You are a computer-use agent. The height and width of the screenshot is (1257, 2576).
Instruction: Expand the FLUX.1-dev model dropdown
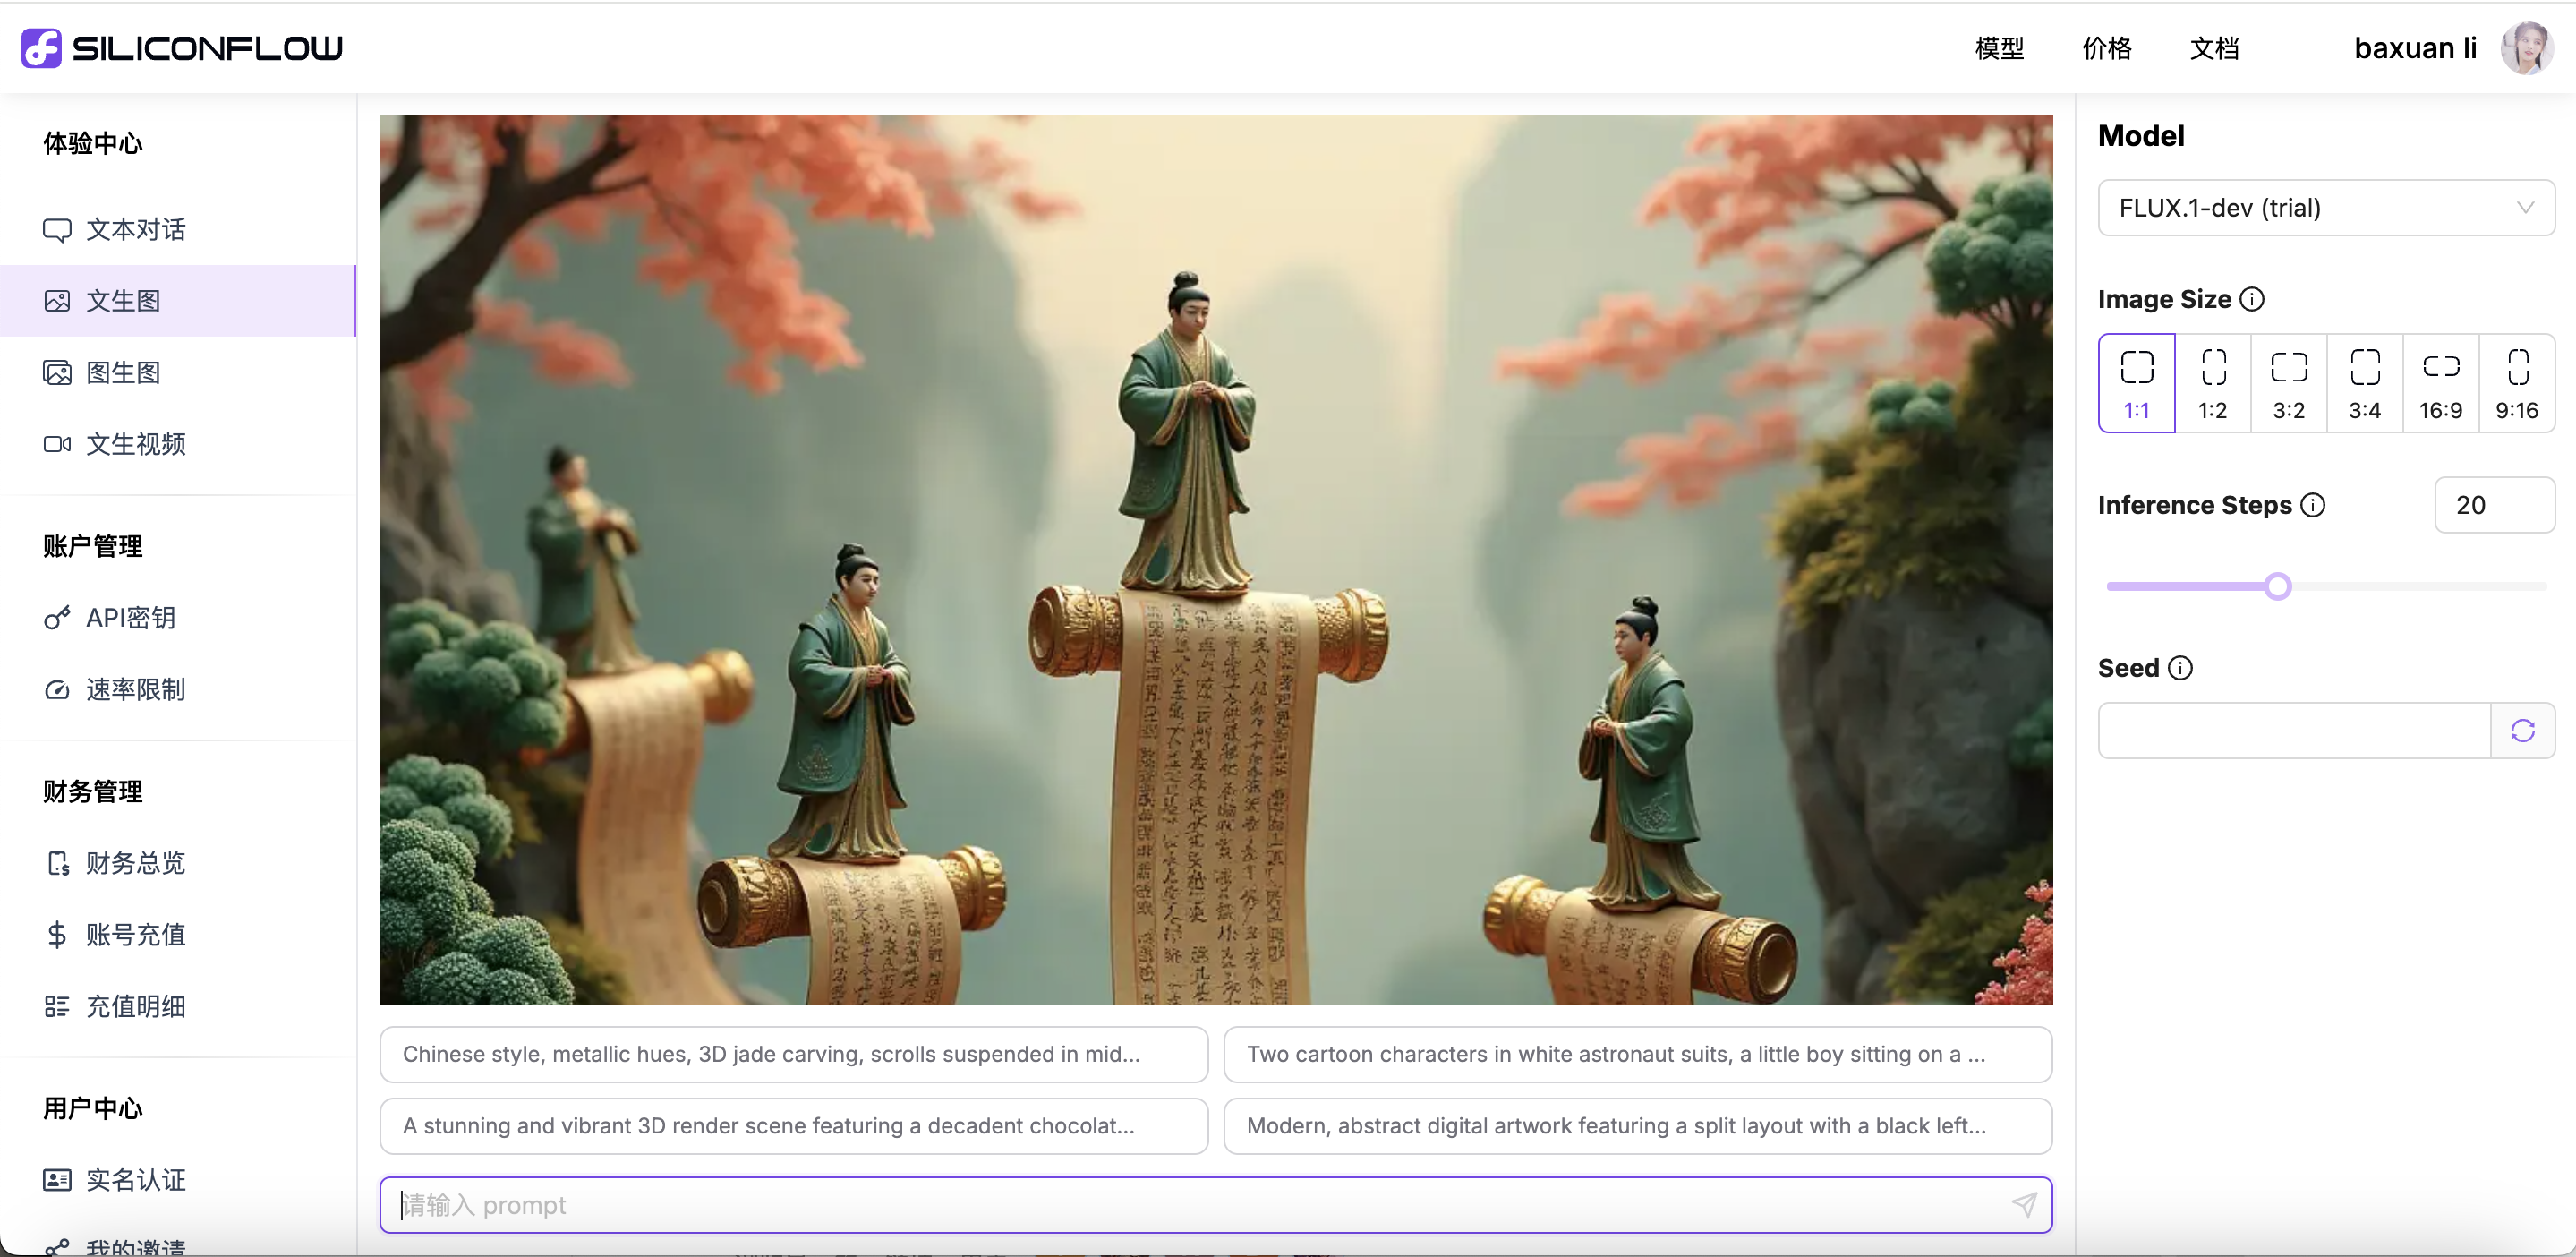2325,208
